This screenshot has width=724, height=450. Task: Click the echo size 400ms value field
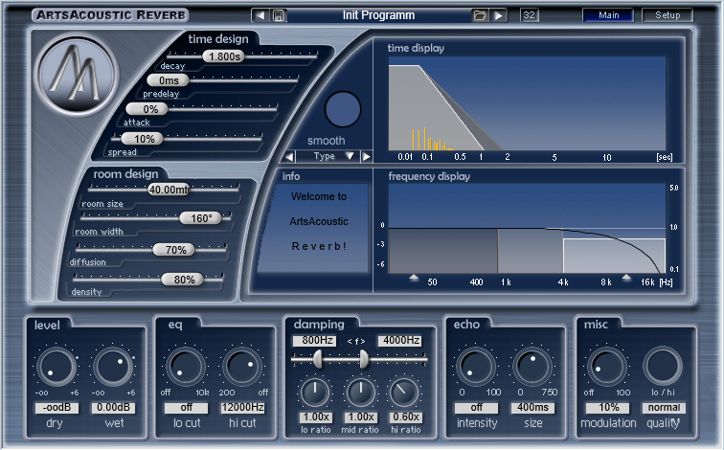pos(532,408)
